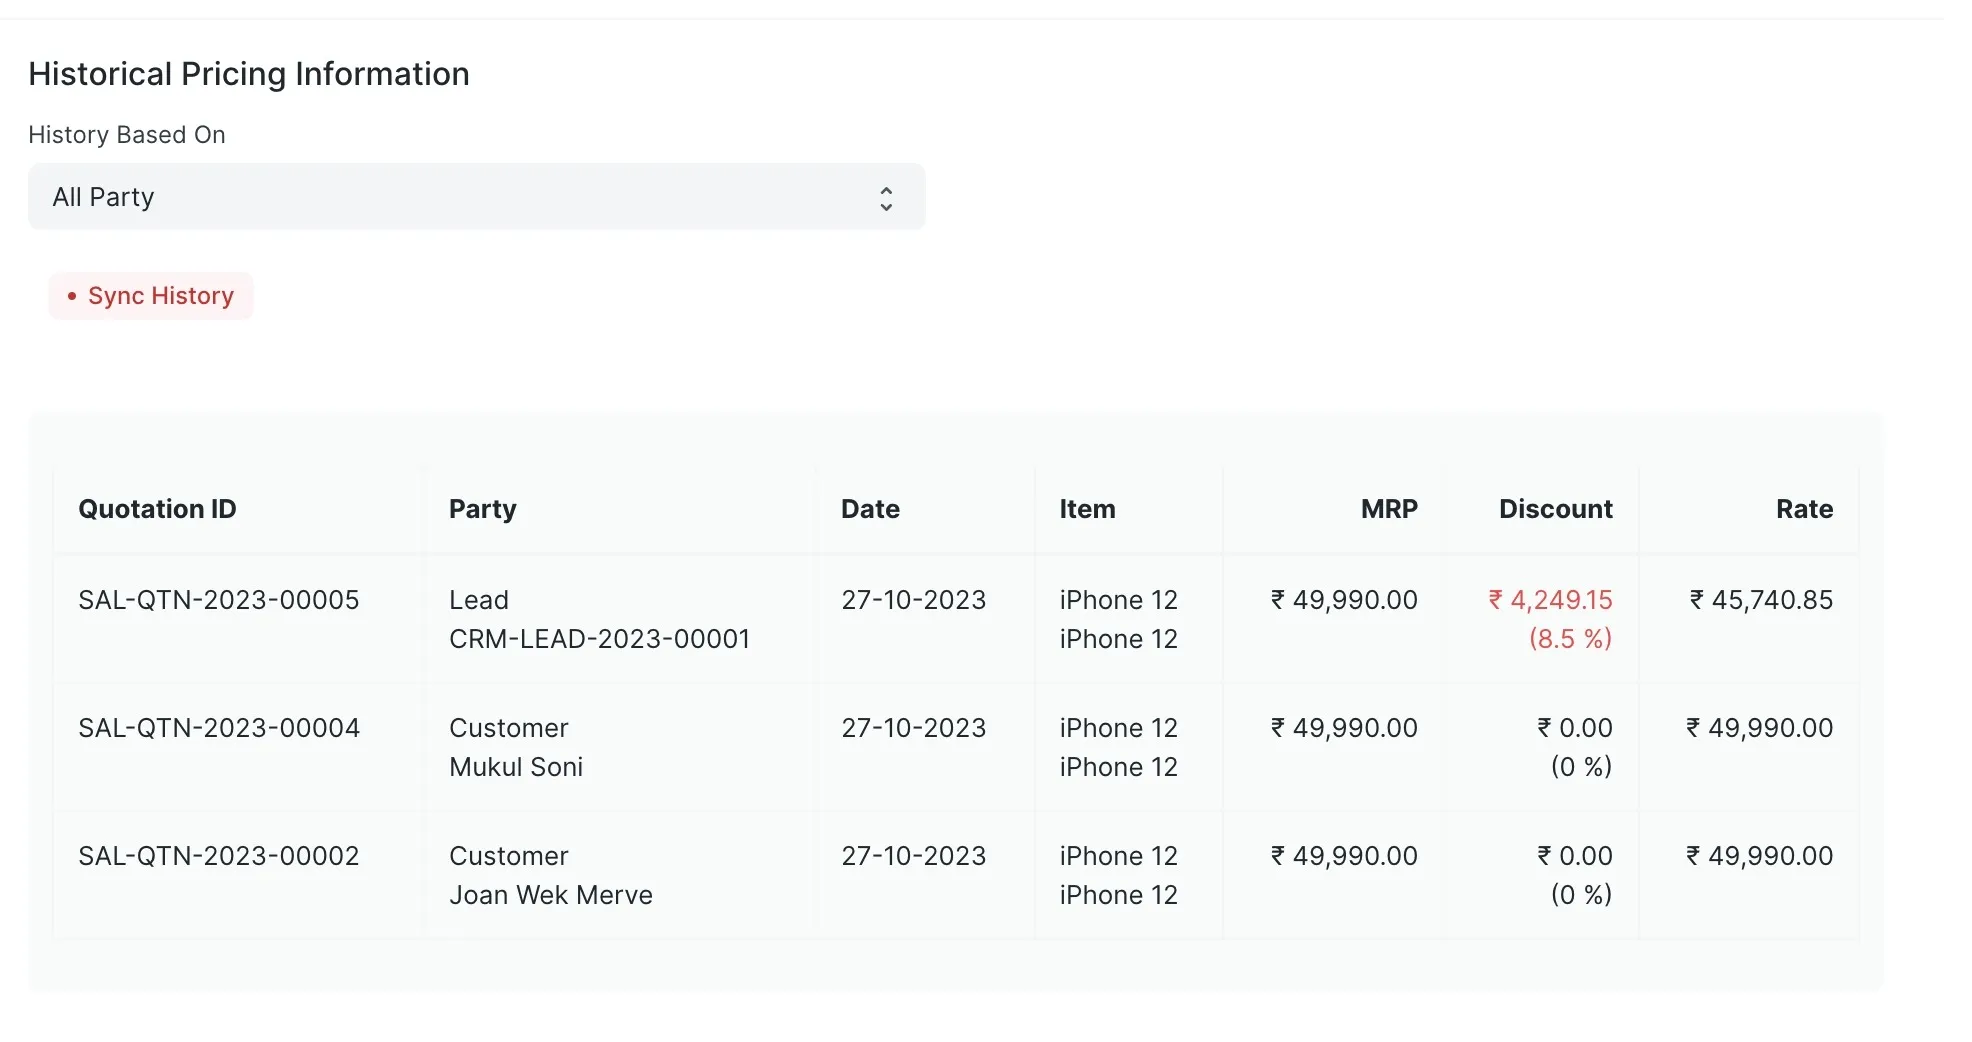1972x1042 pixels.
Task: Click the red discount amount ₹ 4,249.15
Action: pos(1550,600)
